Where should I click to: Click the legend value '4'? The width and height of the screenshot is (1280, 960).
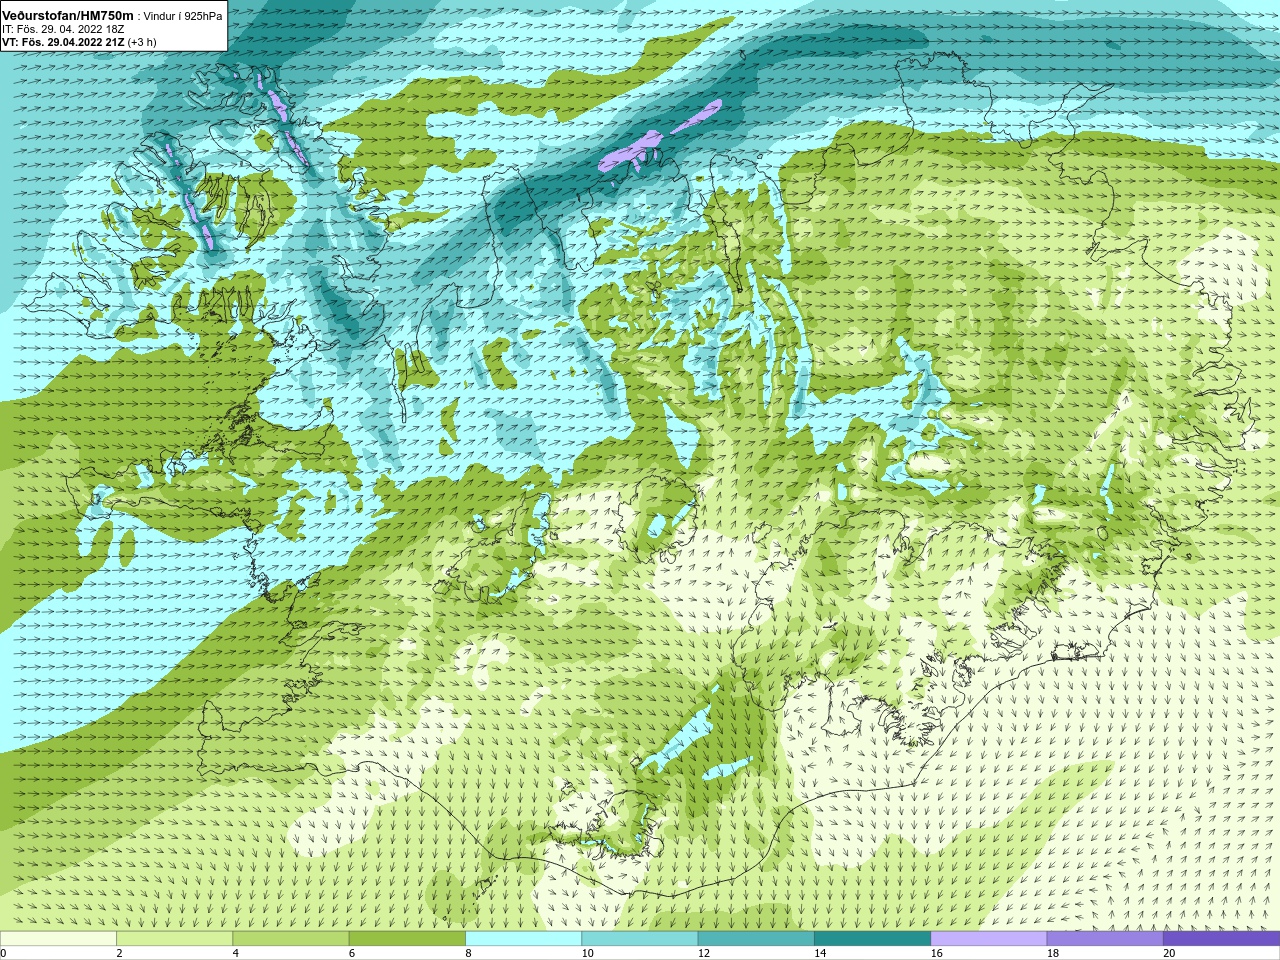tap(236, 953)
